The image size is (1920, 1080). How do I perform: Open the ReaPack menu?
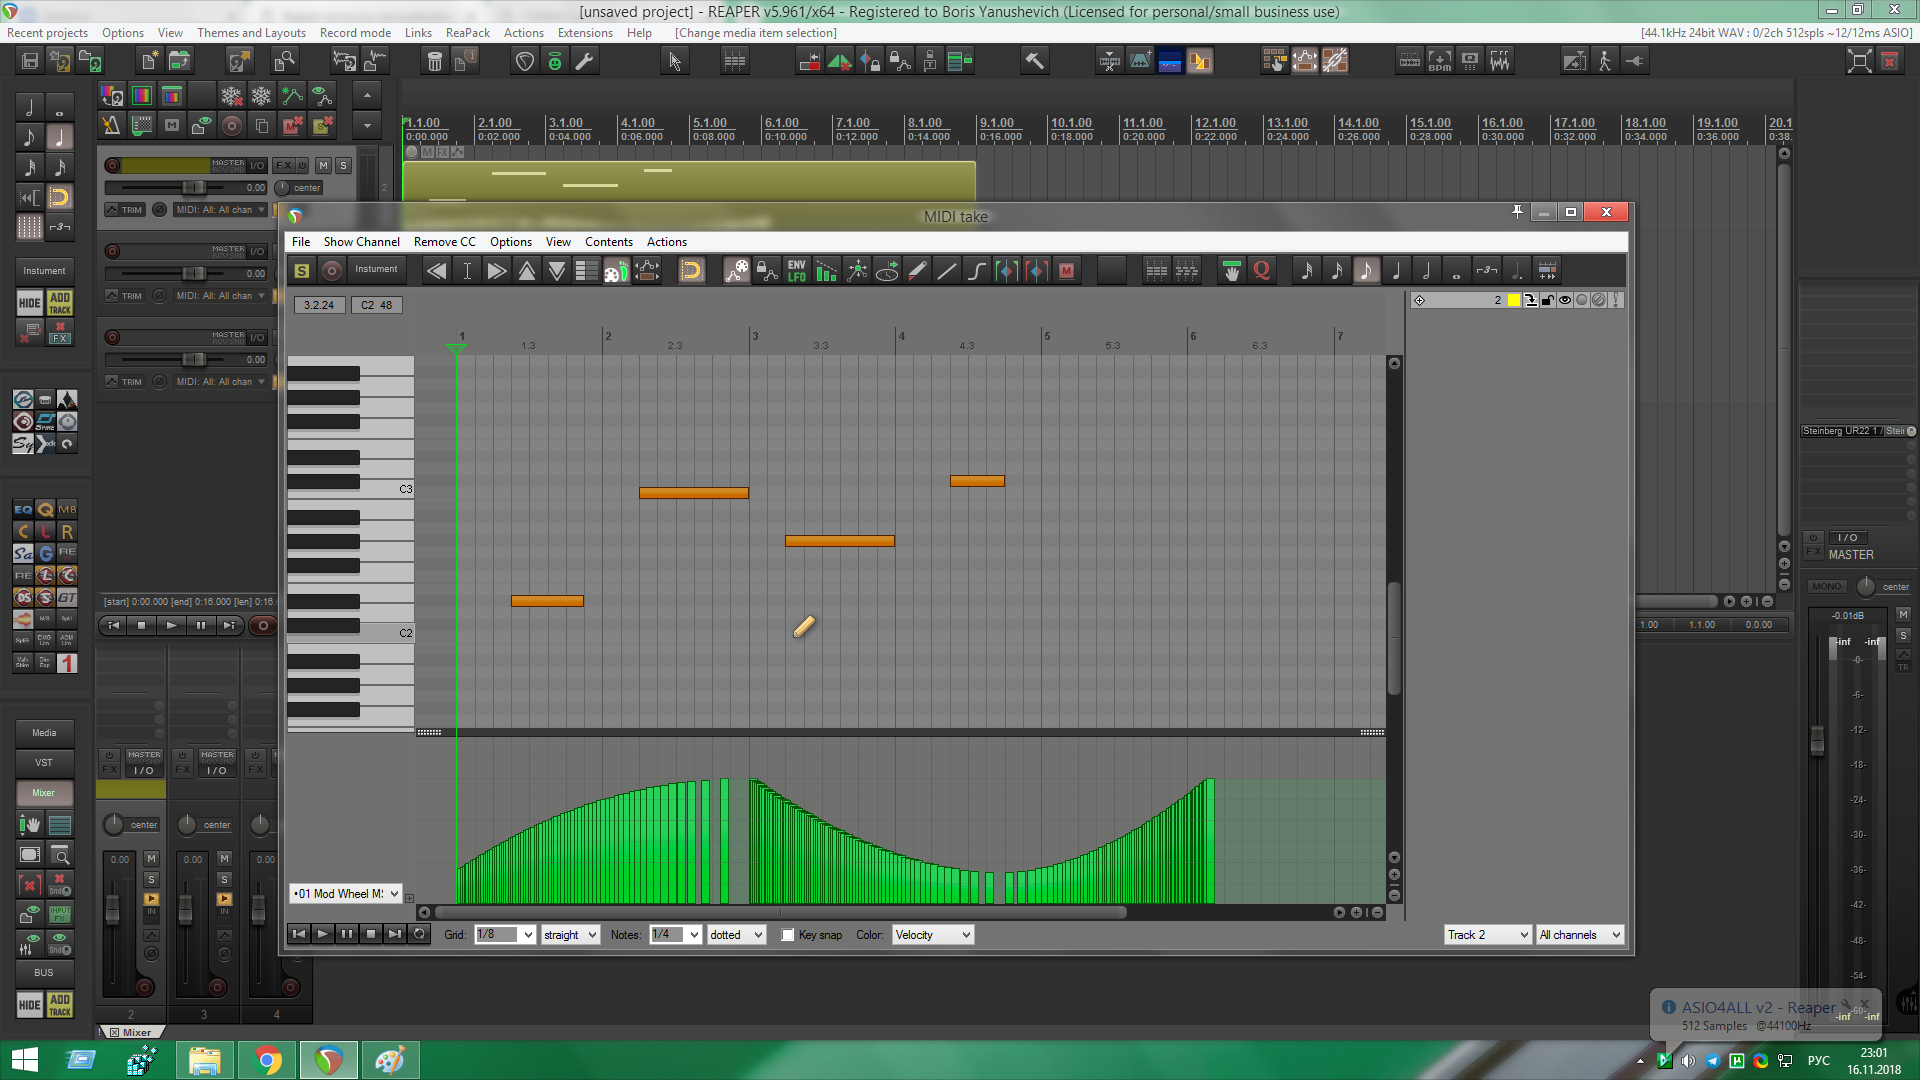(x=467, y=33)
